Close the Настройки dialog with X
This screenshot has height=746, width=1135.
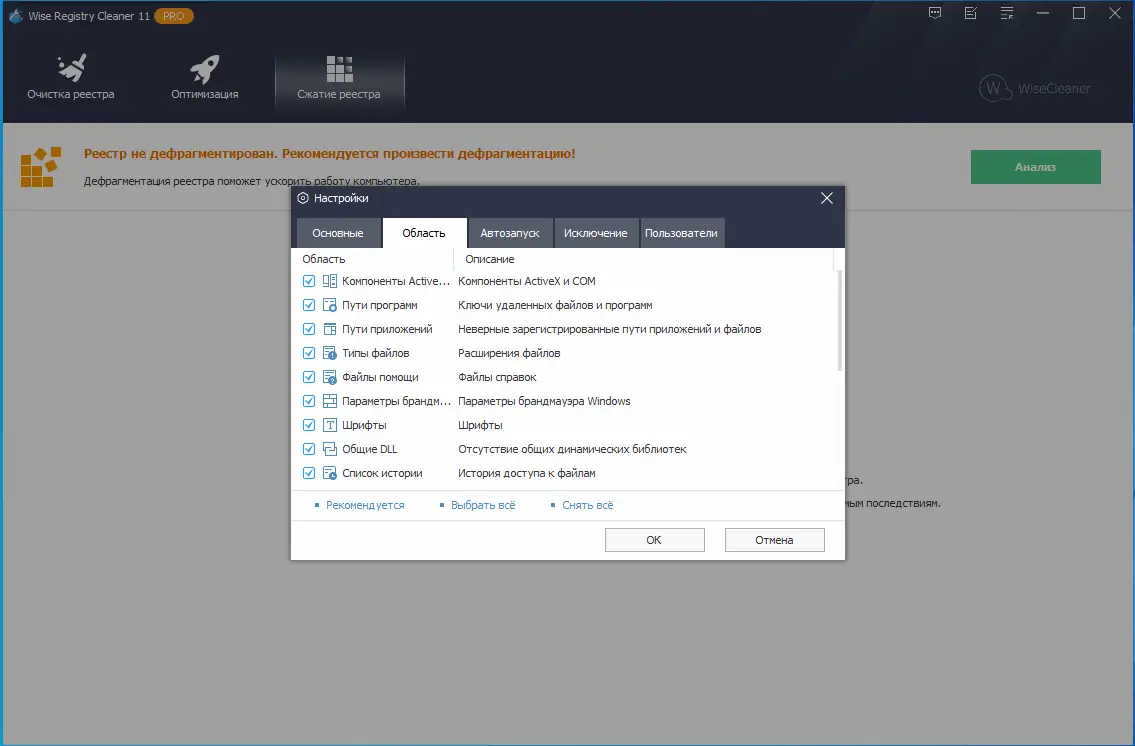pos(827,198)
